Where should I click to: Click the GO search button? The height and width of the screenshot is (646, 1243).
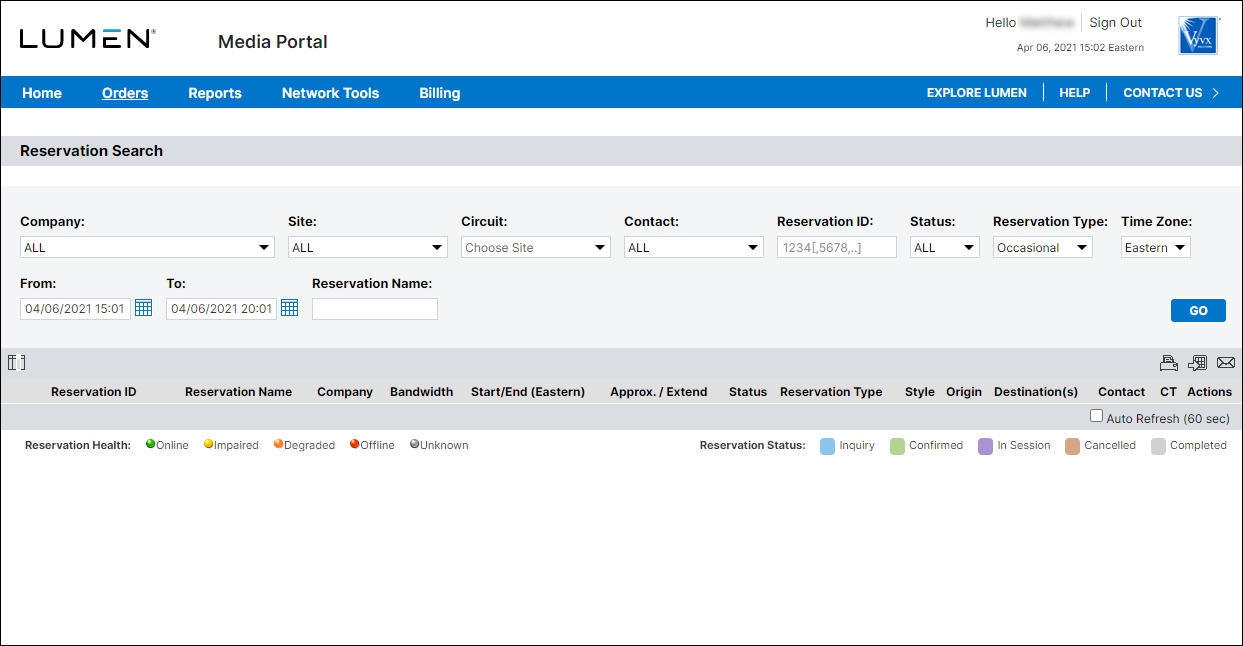[x=1198, y=311]
